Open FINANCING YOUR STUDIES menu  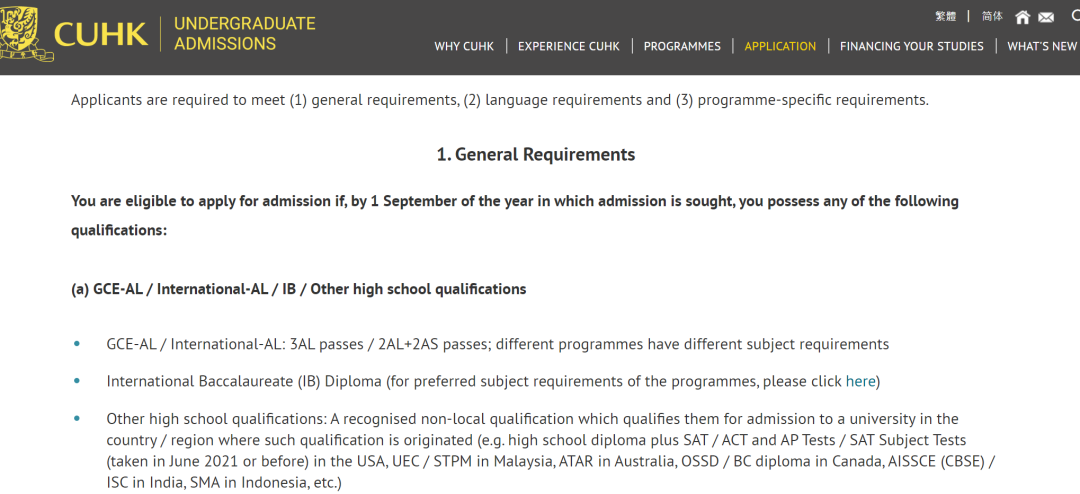coord(911,46)
